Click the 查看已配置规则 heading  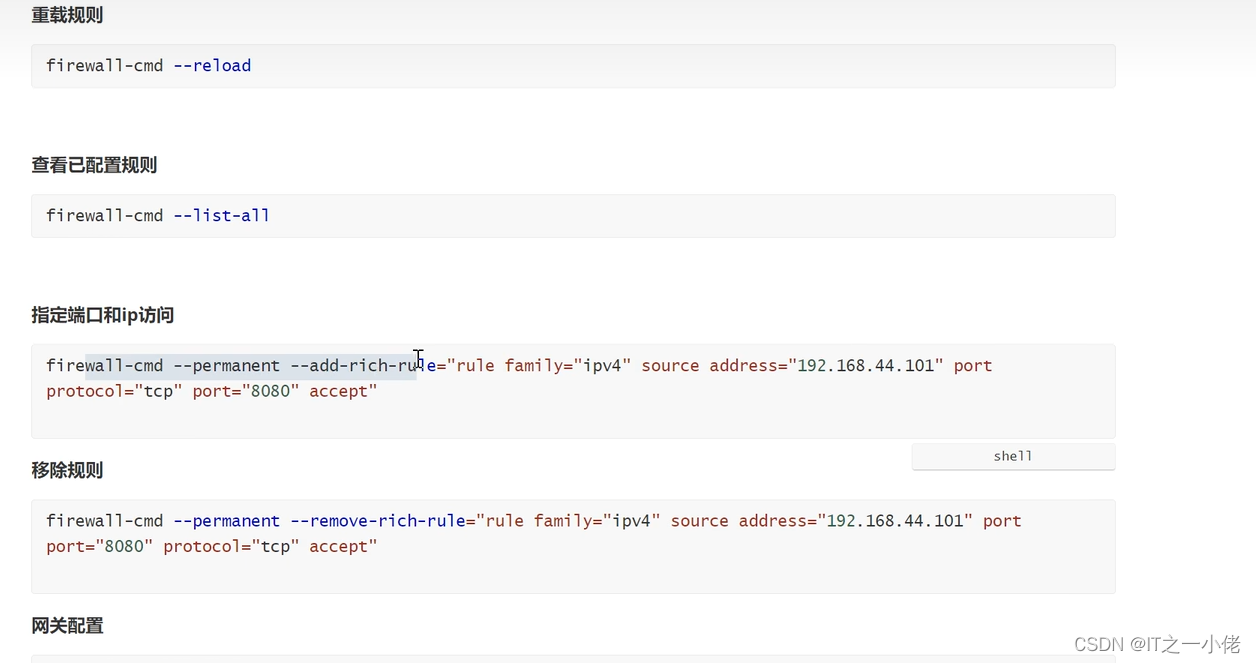click(x=94, y=166)
